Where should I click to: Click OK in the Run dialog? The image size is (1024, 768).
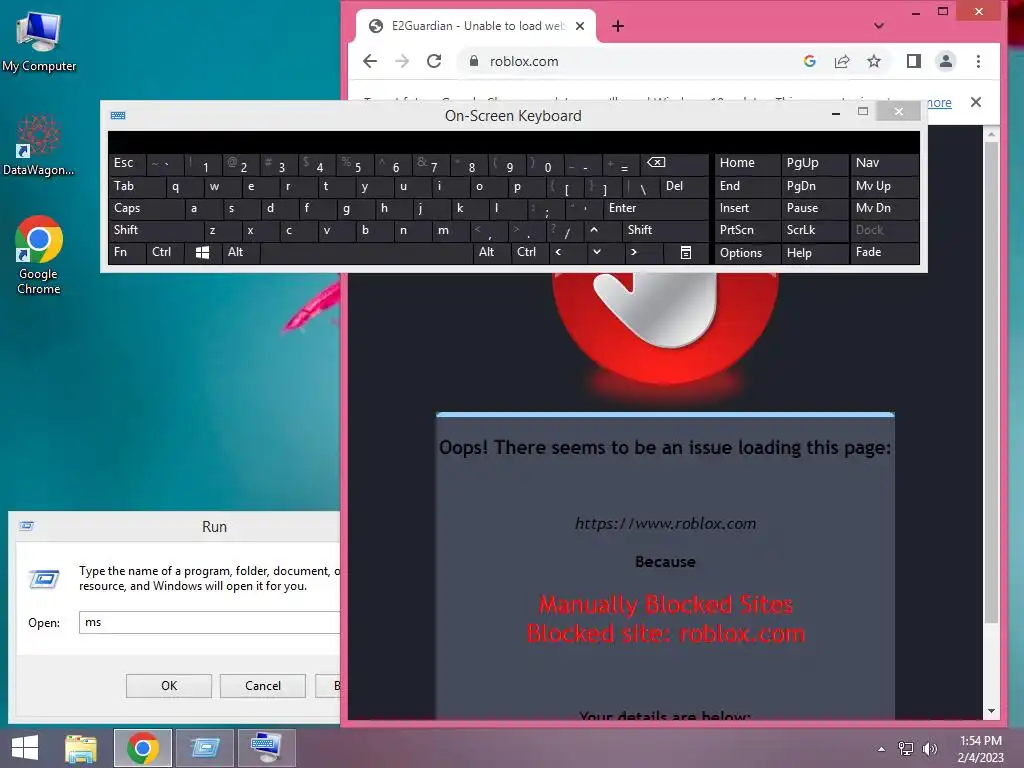point(168,686)
